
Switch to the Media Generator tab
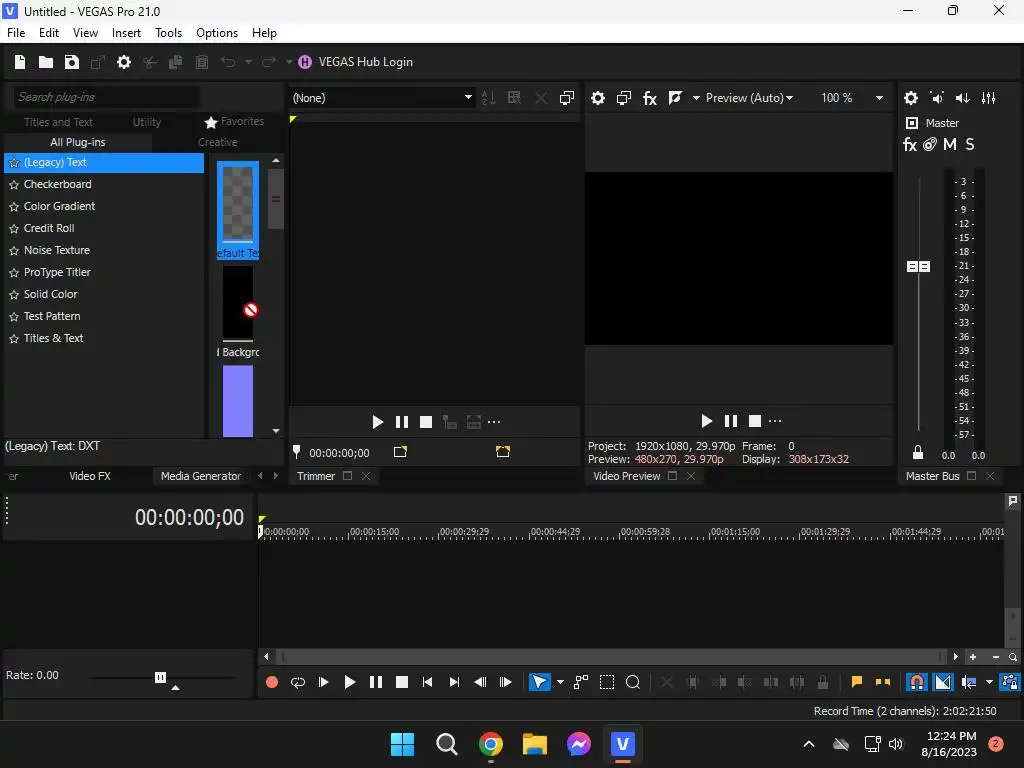(201, 476)
